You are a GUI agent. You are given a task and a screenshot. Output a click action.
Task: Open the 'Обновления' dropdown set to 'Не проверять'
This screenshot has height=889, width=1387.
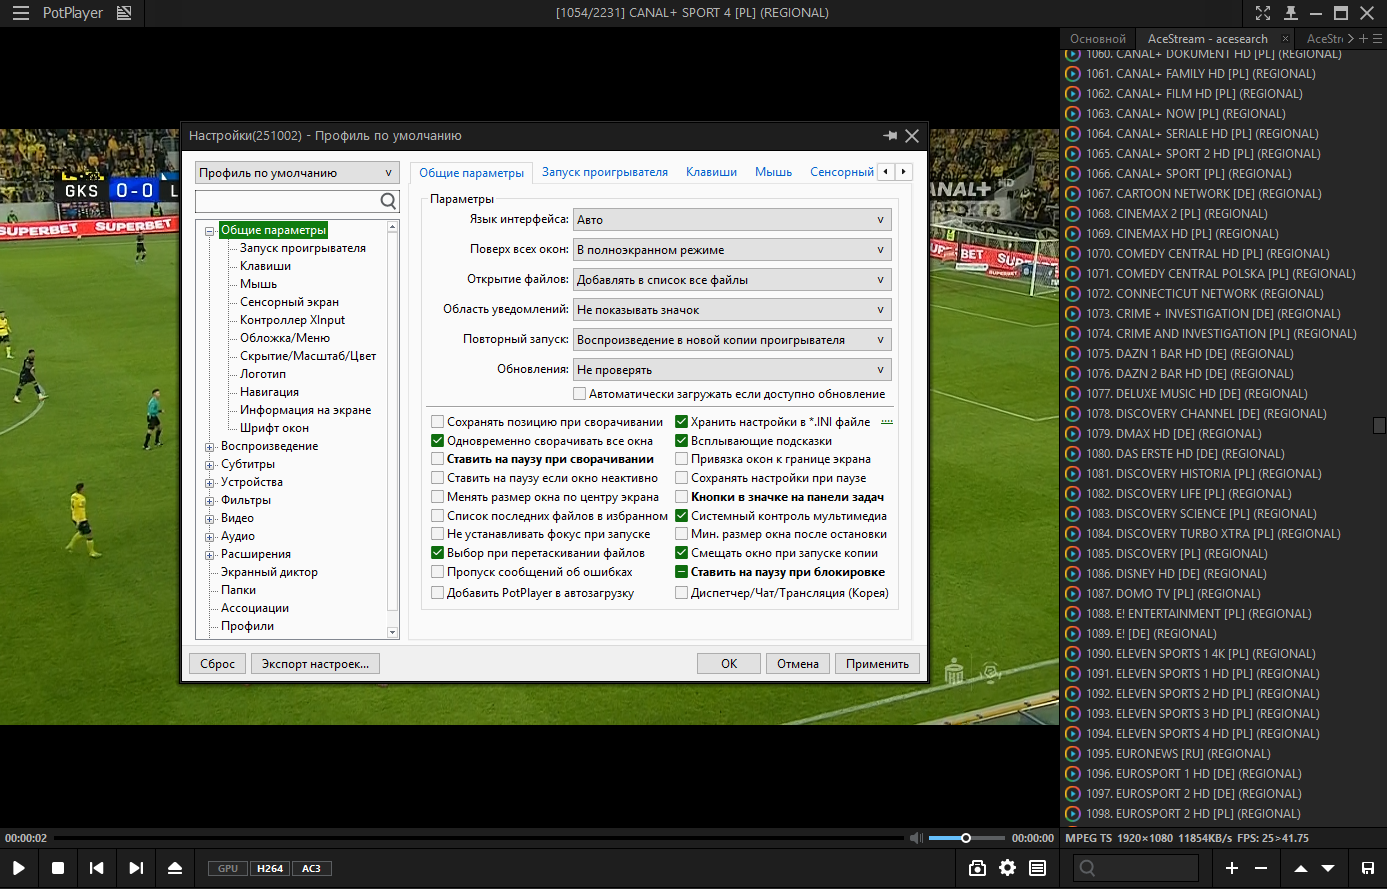point(731,370)
